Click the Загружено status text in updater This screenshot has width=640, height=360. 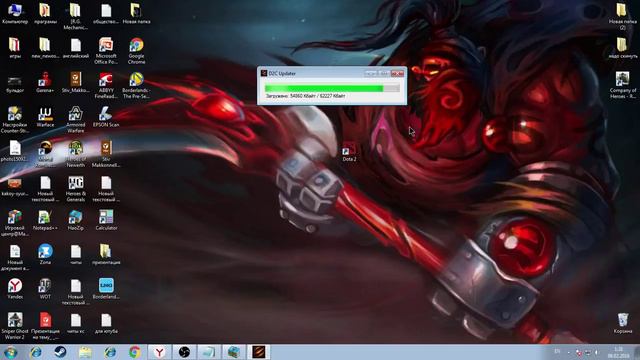(306, 96)
